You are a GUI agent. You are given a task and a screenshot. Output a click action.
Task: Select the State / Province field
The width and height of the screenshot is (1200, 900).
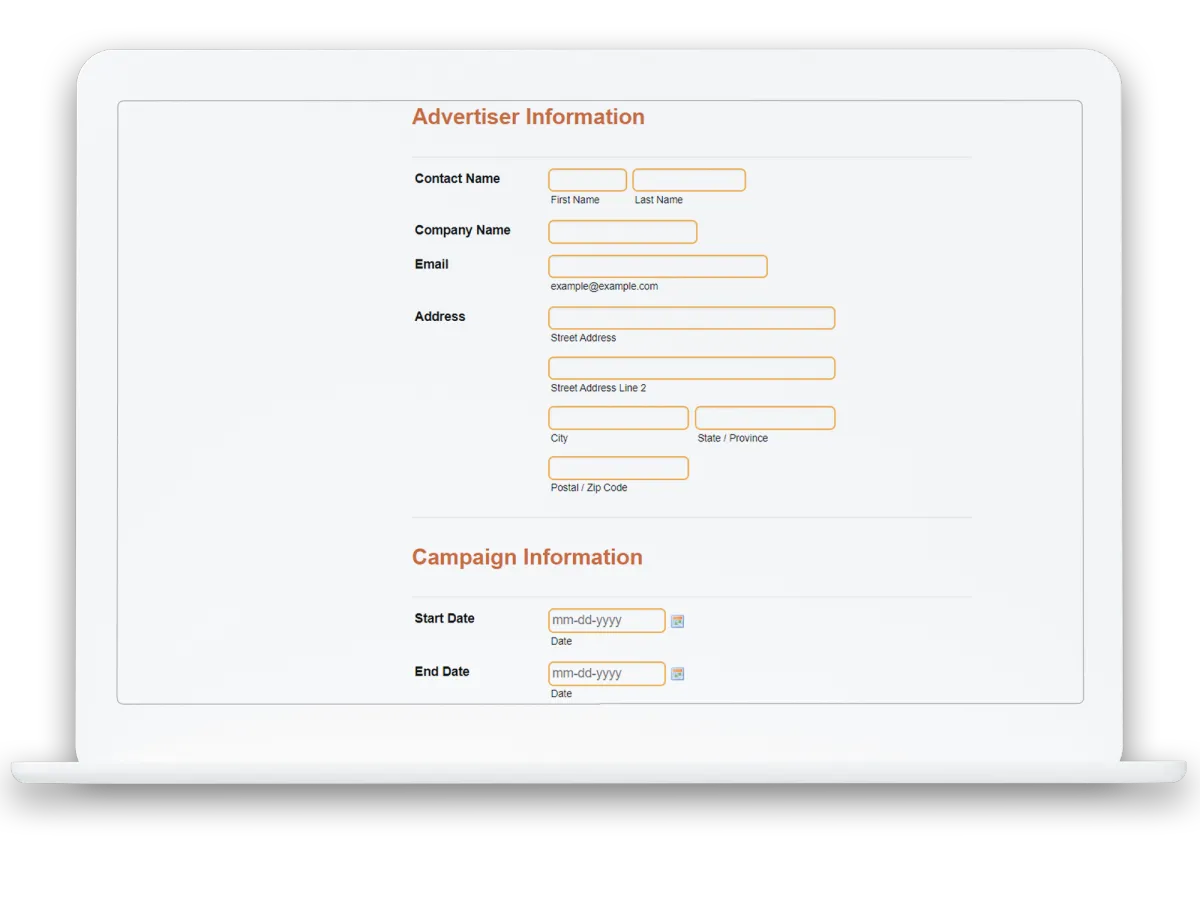tap(765, 418)
